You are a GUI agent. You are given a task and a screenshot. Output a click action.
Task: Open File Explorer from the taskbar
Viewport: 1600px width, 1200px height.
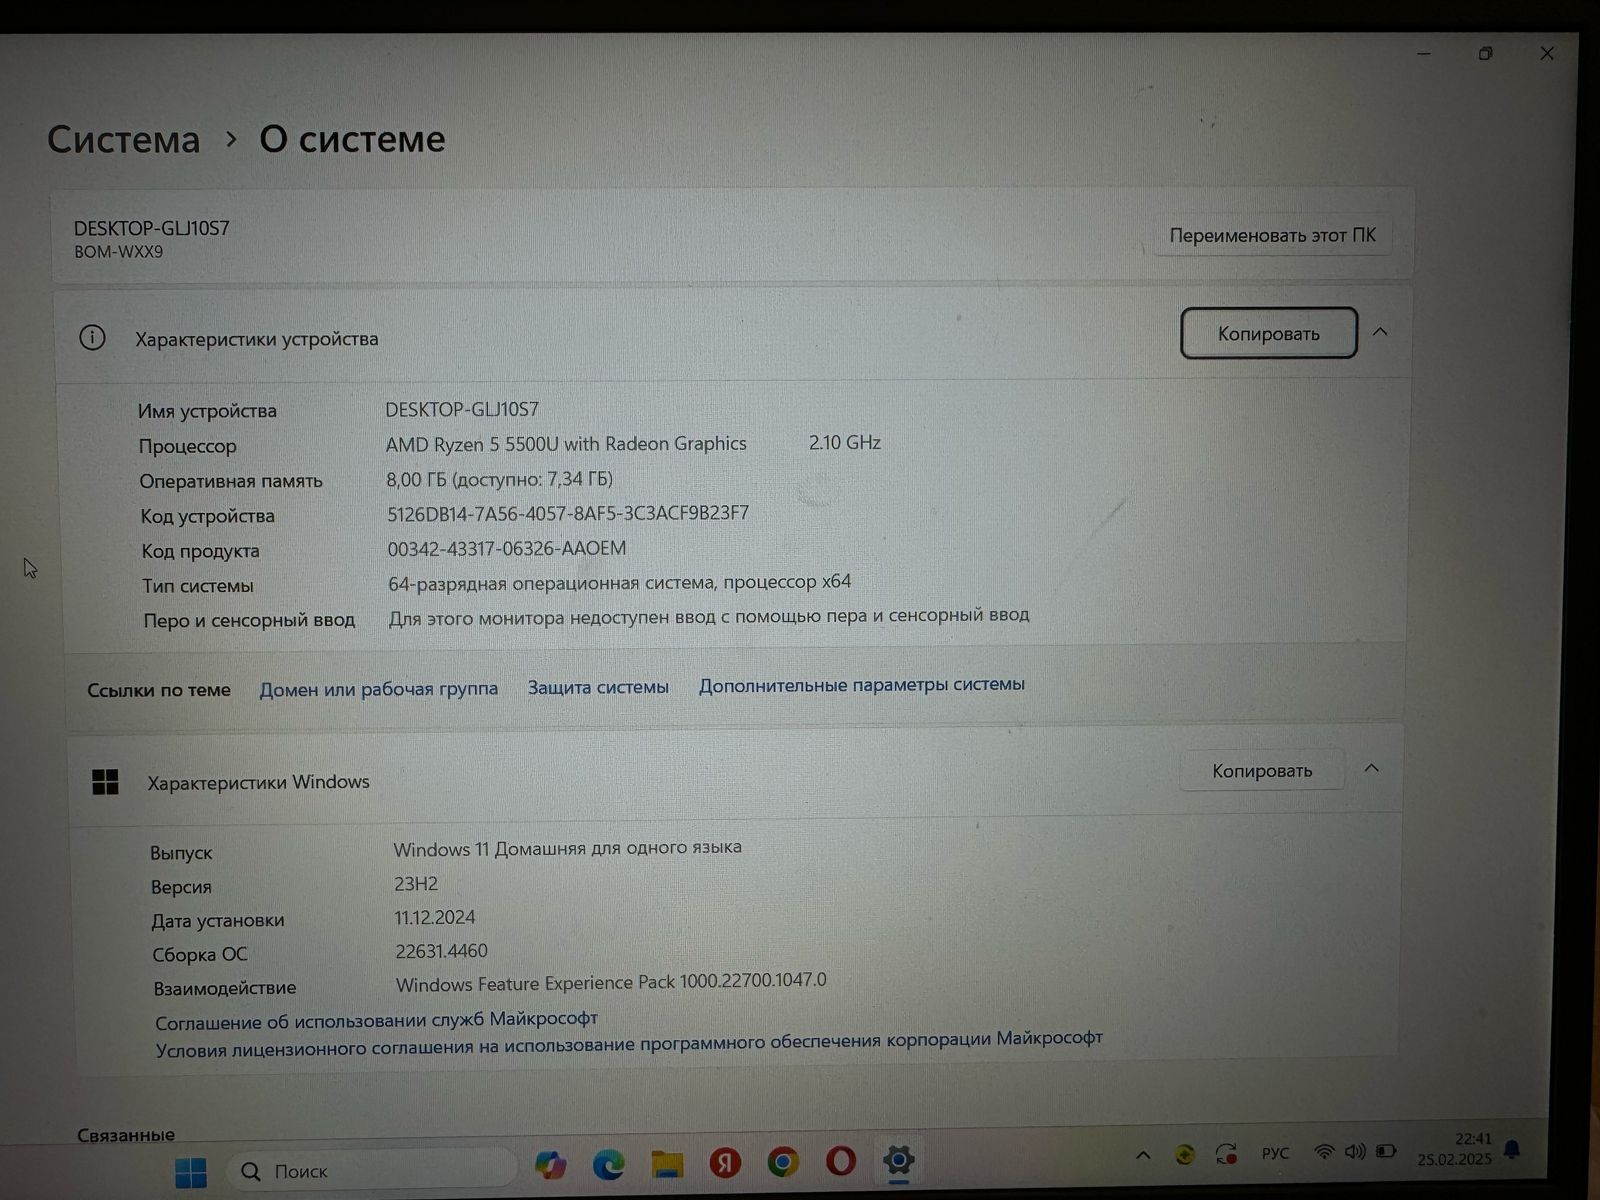click(x=667, y=1163)
